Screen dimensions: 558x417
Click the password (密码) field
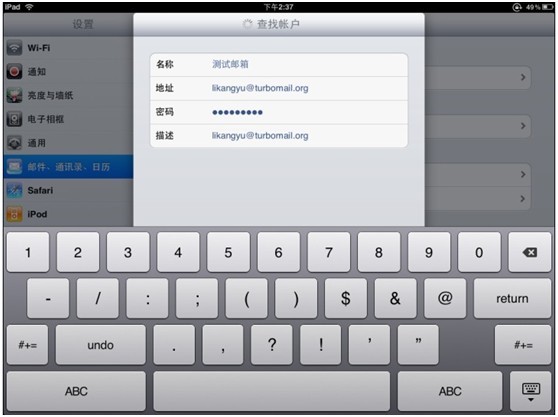tap(279, 112)
